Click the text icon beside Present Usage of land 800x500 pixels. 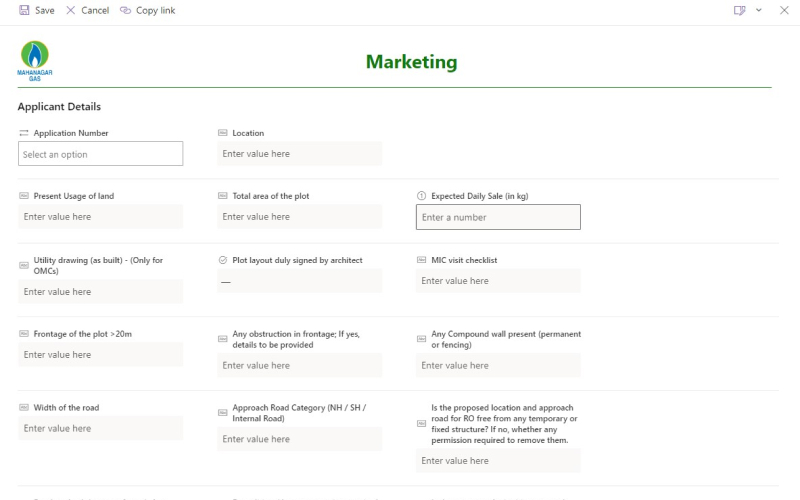[x=23, y=196]
